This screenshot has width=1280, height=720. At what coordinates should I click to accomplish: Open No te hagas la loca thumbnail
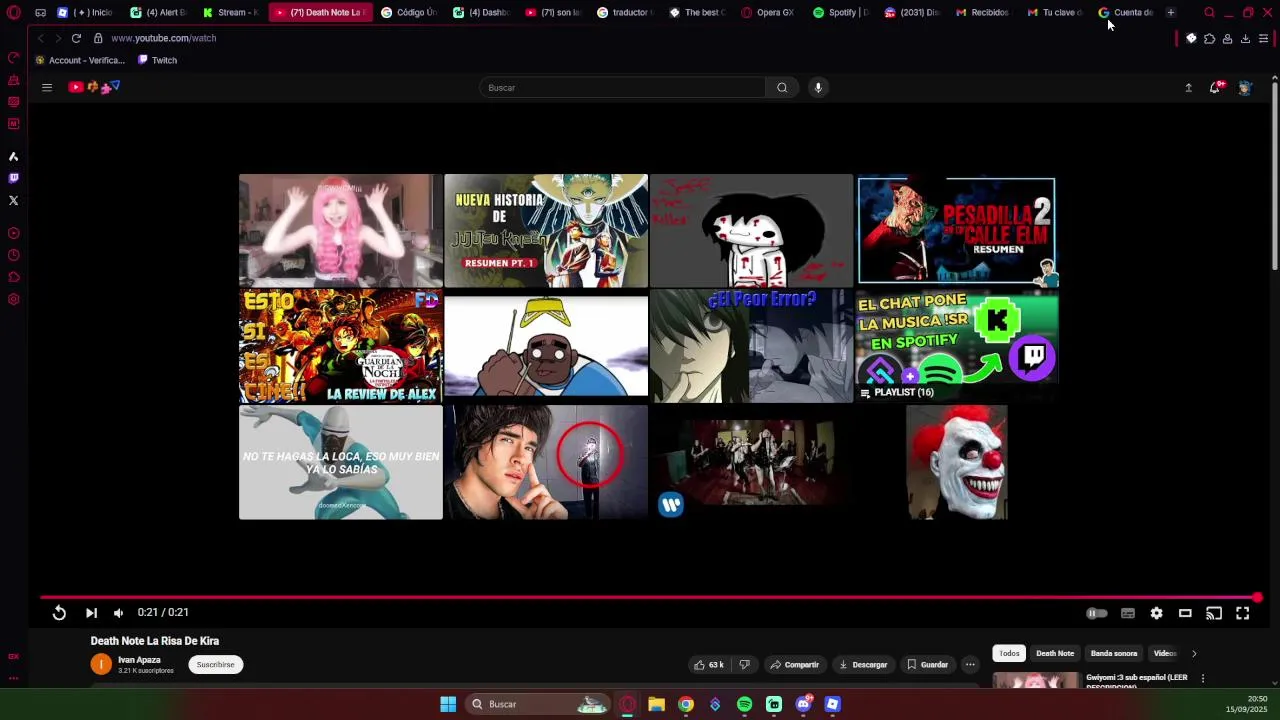pos(341,462)
